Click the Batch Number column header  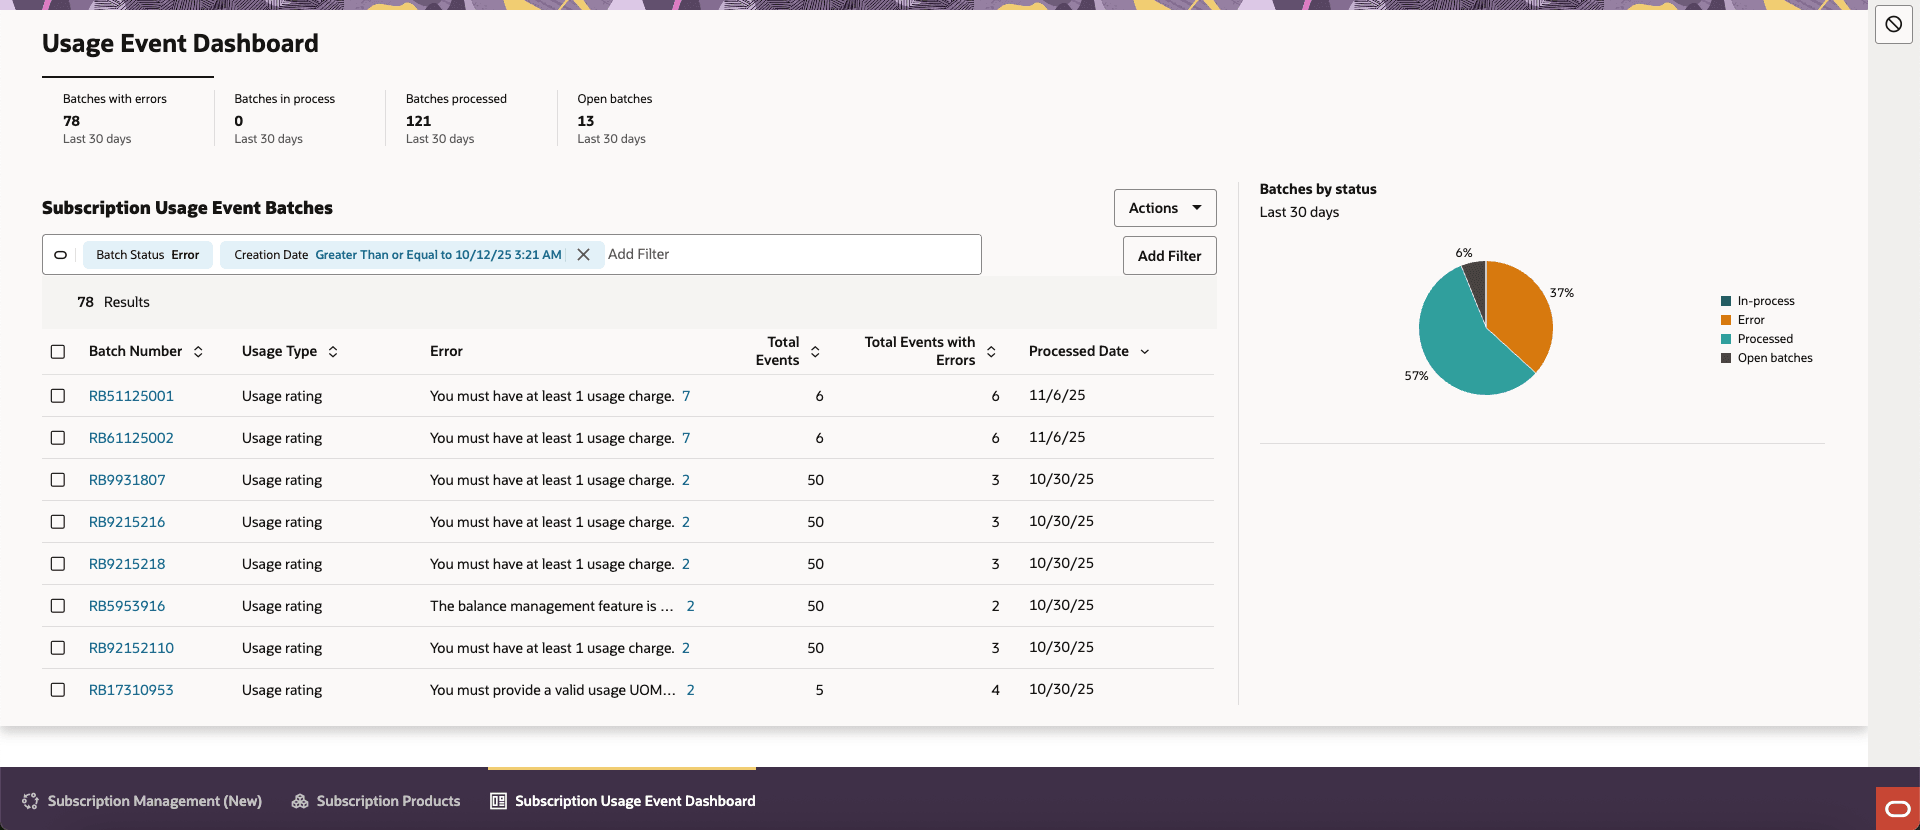click(135, 351)
